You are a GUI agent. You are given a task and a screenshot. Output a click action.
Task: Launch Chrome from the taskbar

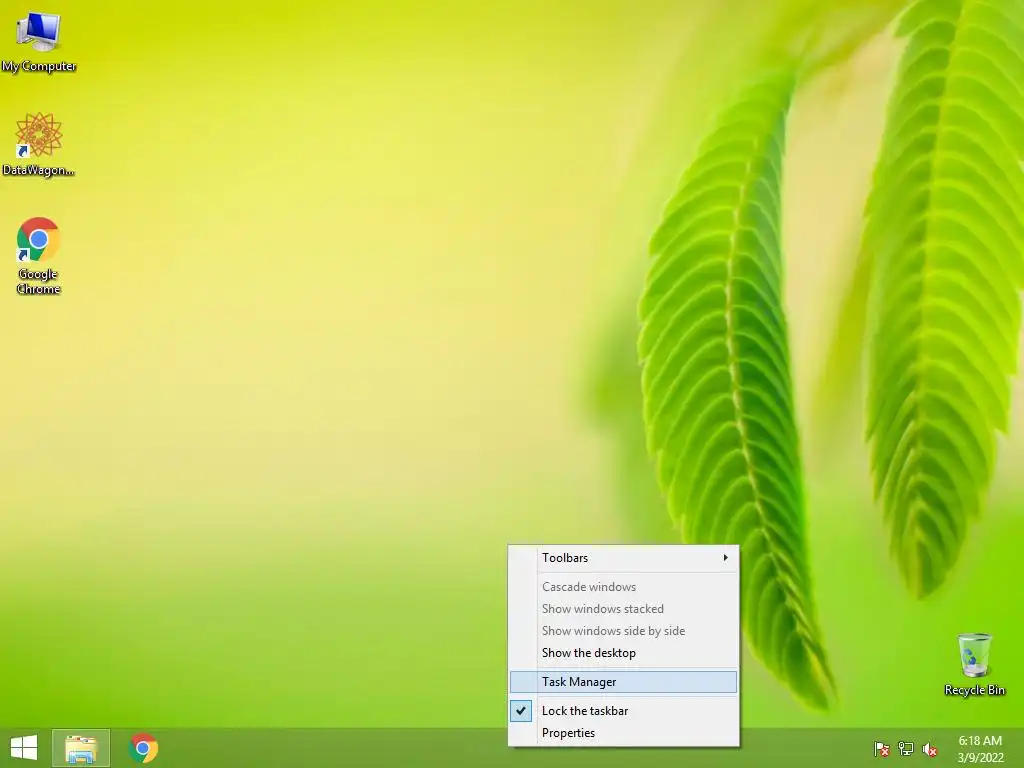(143, 748)
